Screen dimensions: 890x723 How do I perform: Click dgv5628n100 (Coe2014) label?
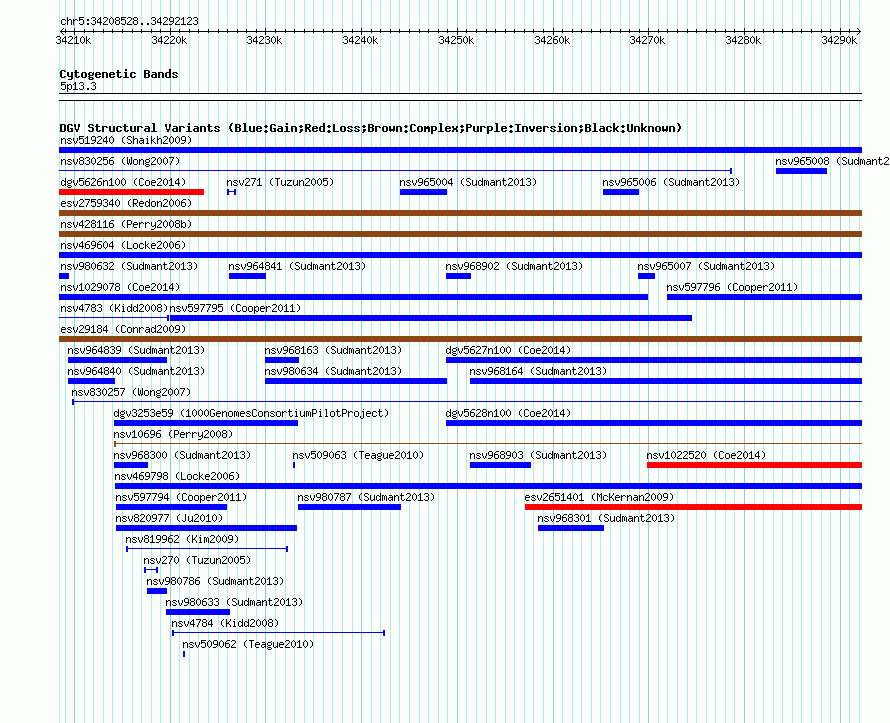509,413
